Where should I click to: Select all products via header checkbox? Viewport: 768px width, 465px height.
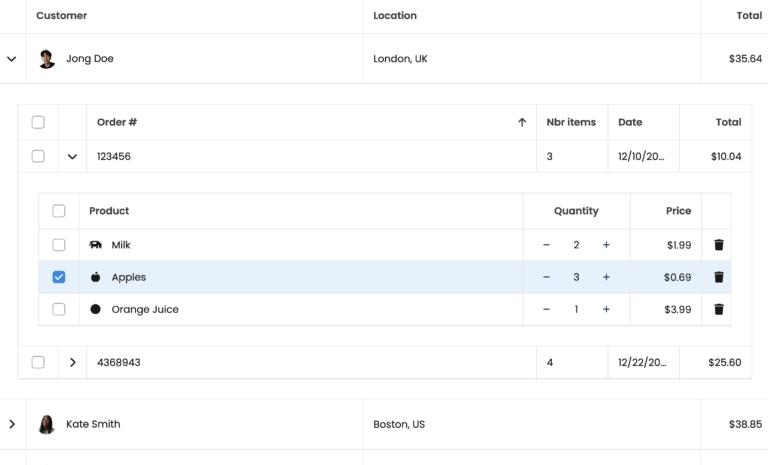59,211
